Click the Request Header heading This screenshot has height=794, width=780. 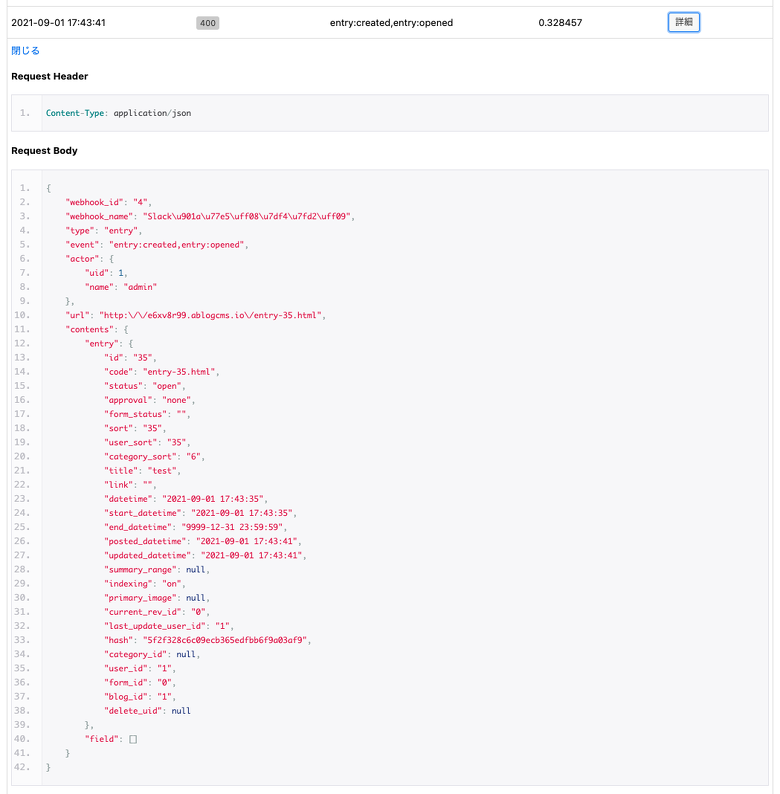(x=49, y=76)
